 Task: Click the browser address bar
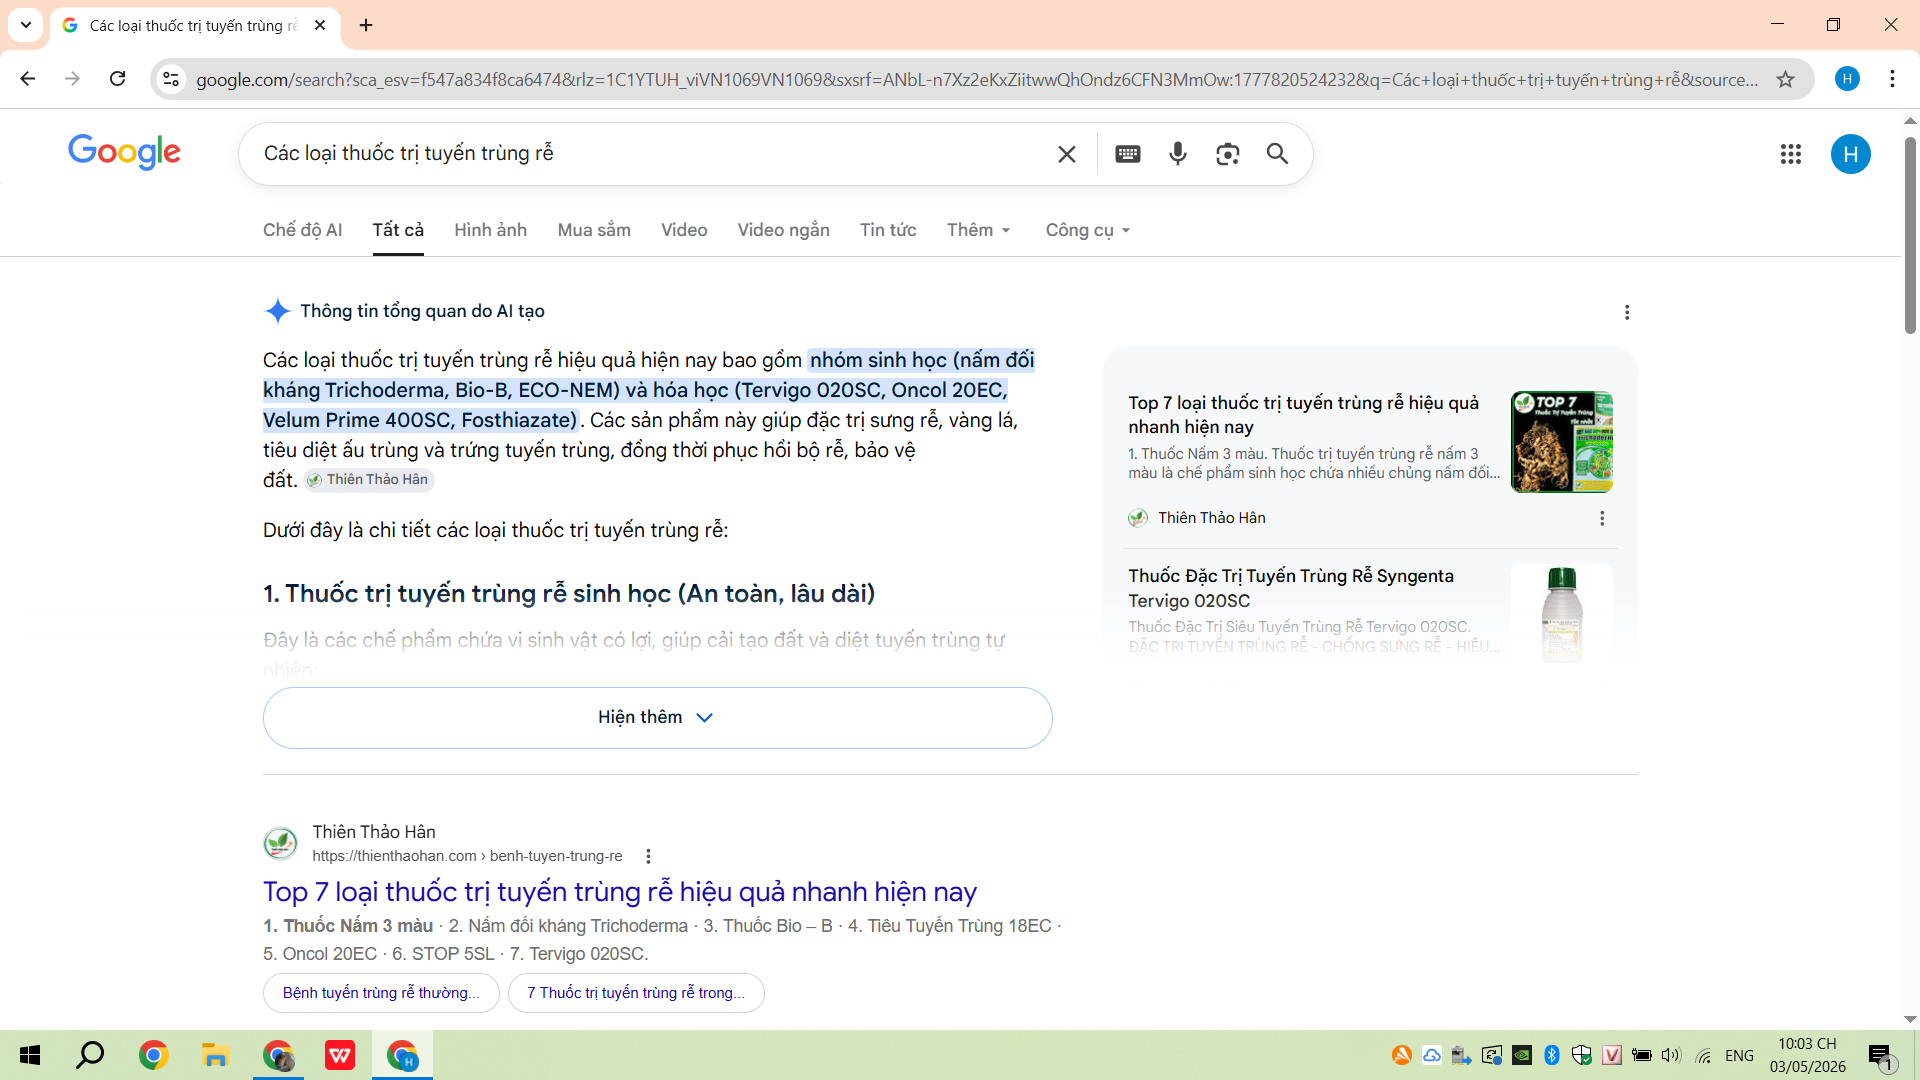(x=977, y=79)
